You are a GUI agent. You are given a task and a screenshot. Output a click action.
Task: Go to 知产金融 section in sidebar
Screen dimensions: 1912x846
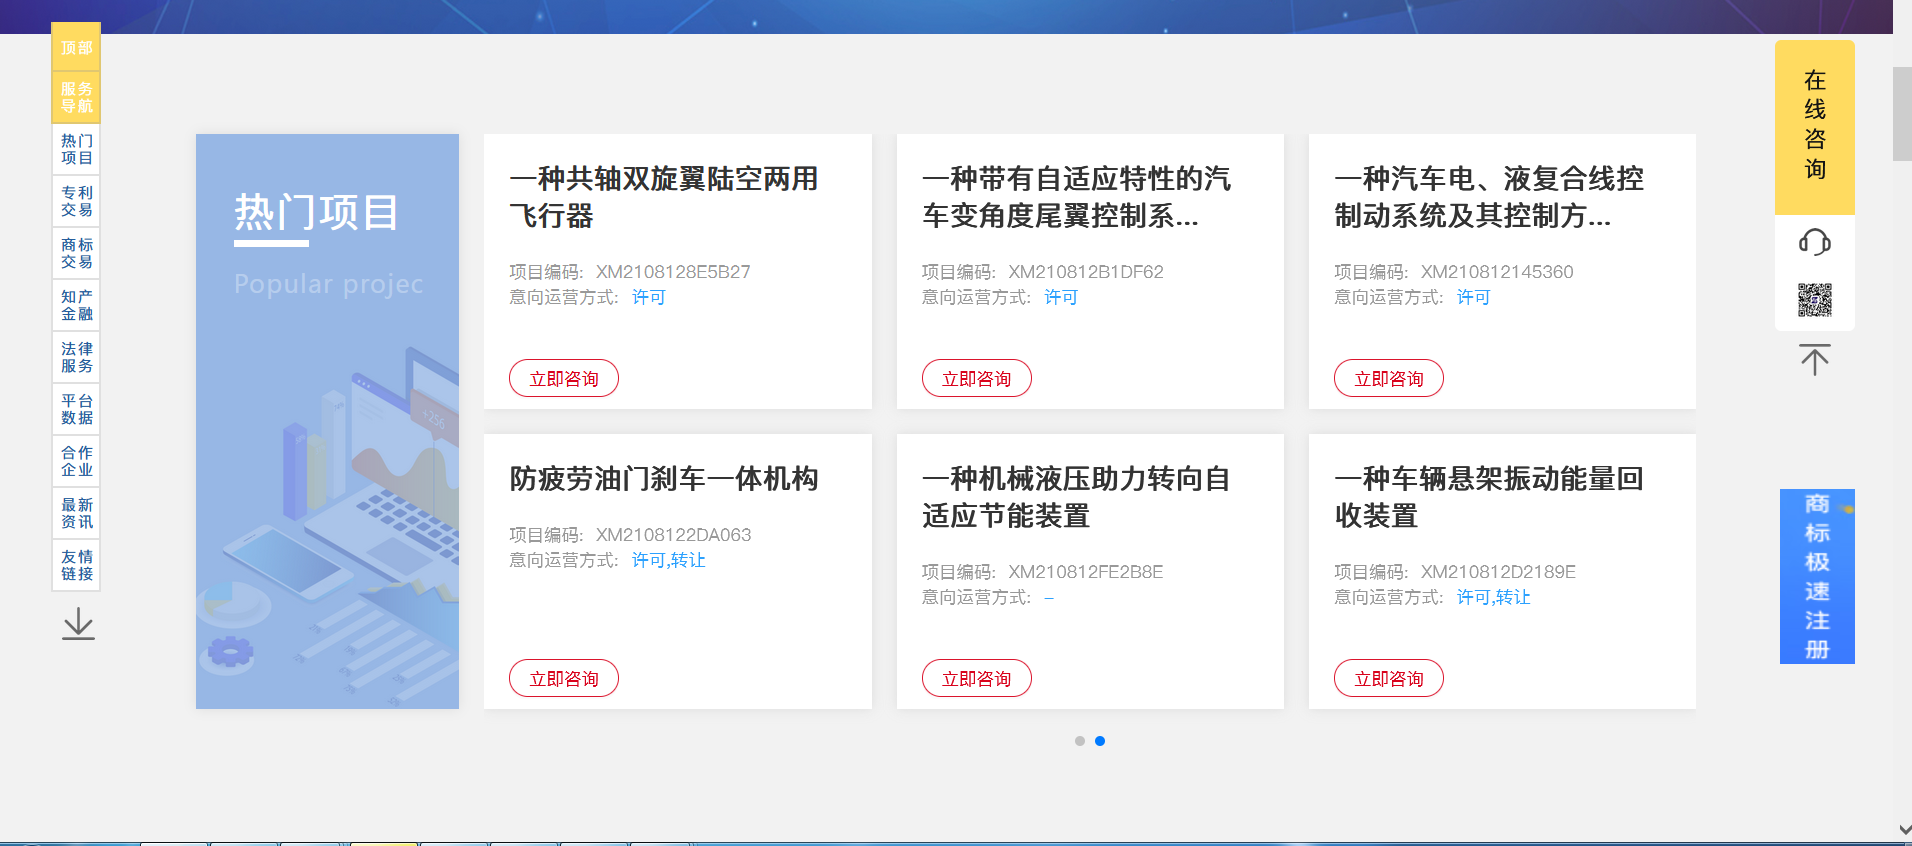click(x=76, y=305)
